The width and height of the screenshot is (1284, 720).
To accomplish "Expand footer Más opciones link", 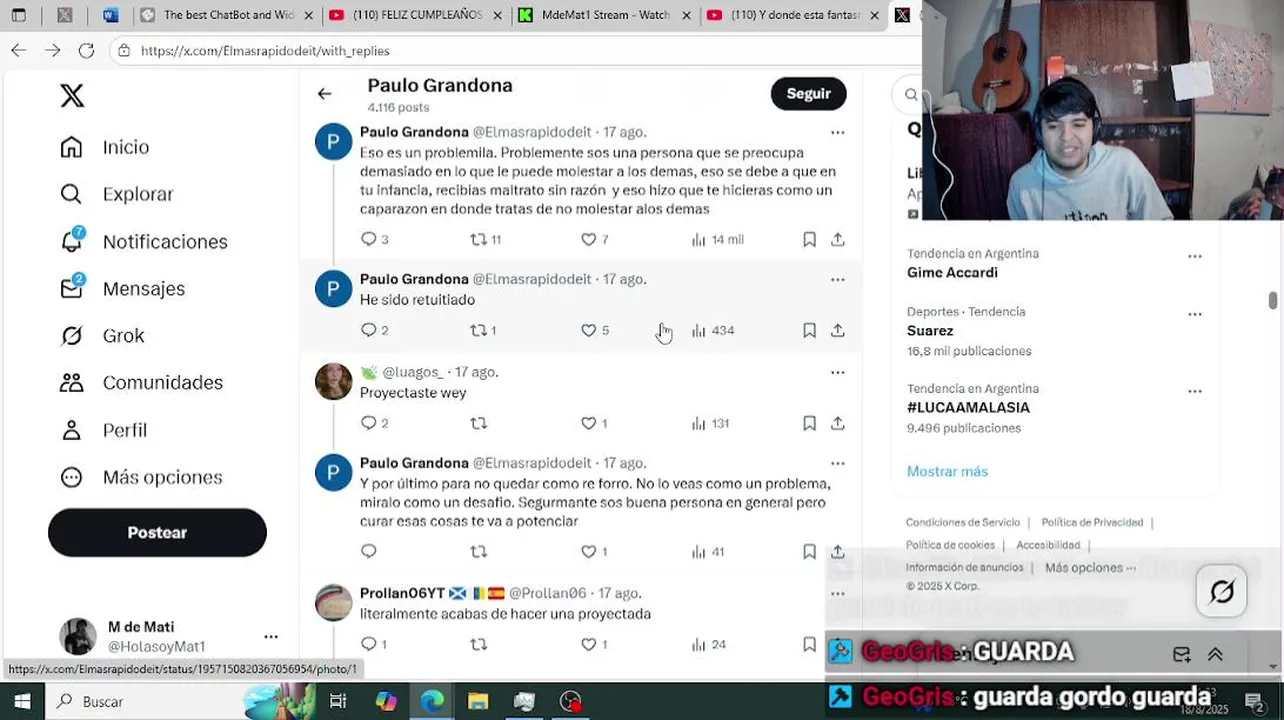I will click(x=1090, y=567).
